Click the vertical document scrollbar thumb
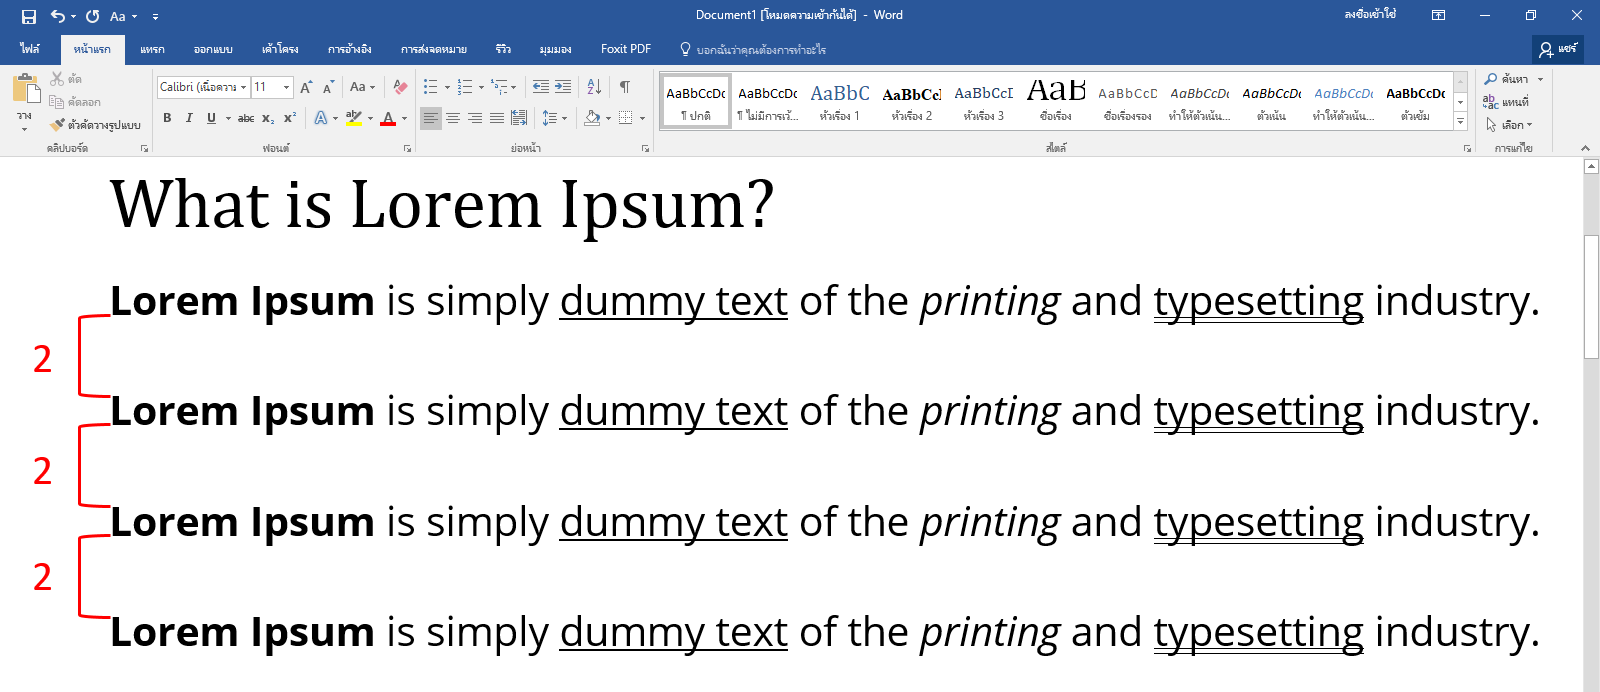Image resolution: width=1600 pixels, height=692 pixels. pyautogui.click(x=1592, y=297)
